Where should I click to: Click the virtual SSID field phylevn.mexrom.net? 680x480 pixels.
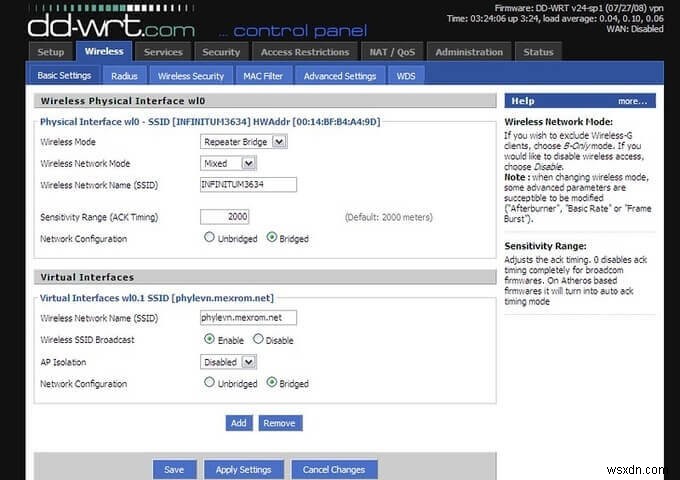click(248, 317)
